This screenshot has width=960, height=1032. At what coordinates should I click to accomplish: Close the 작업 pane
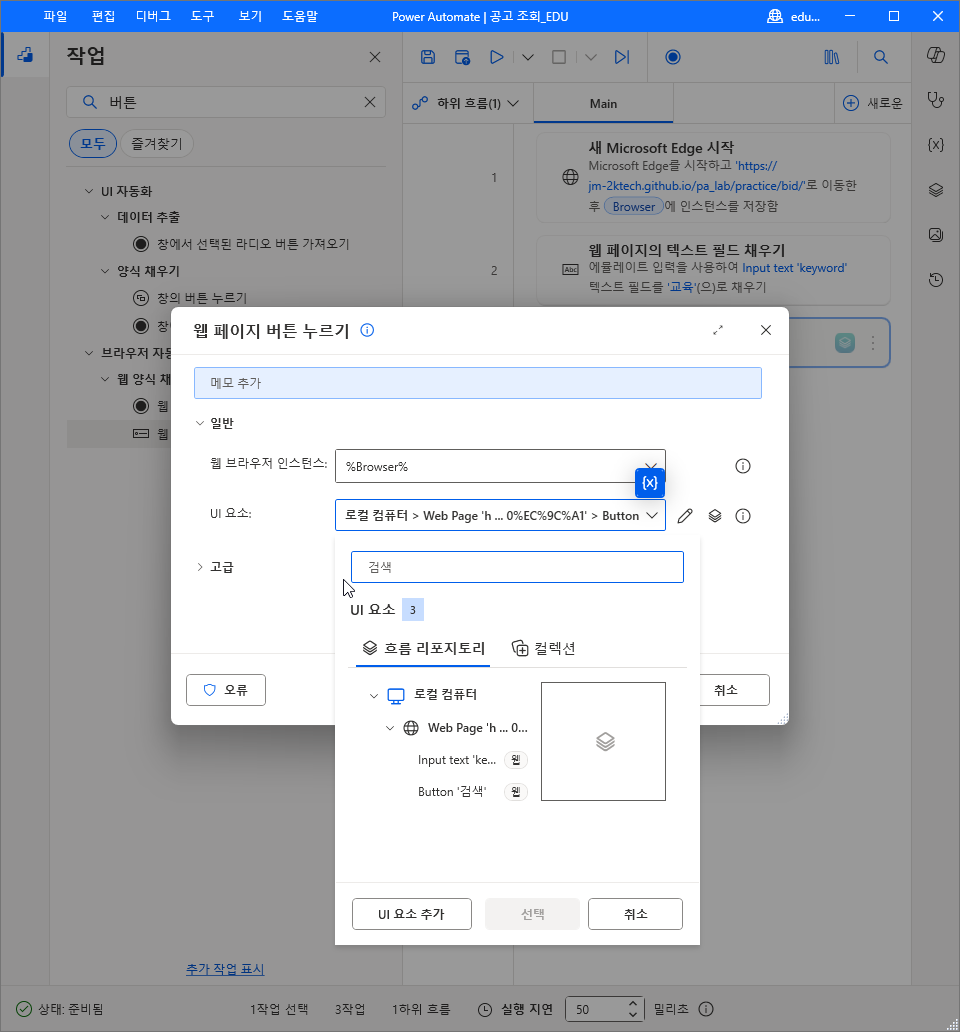375,57
